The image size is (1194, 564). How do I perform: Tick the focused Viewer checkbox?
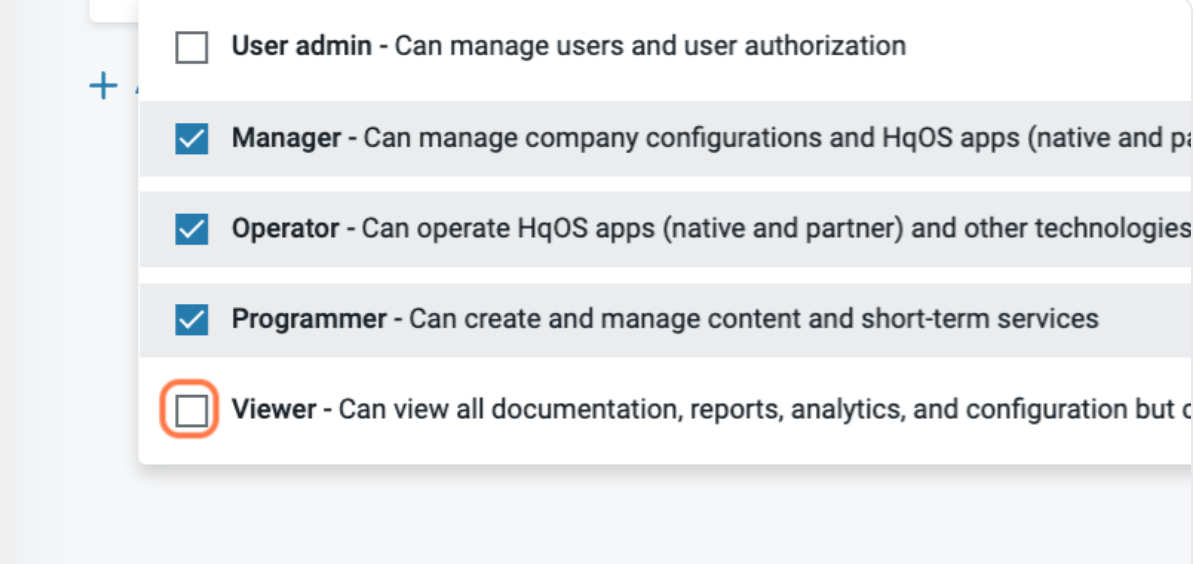[x=191, y=411]
